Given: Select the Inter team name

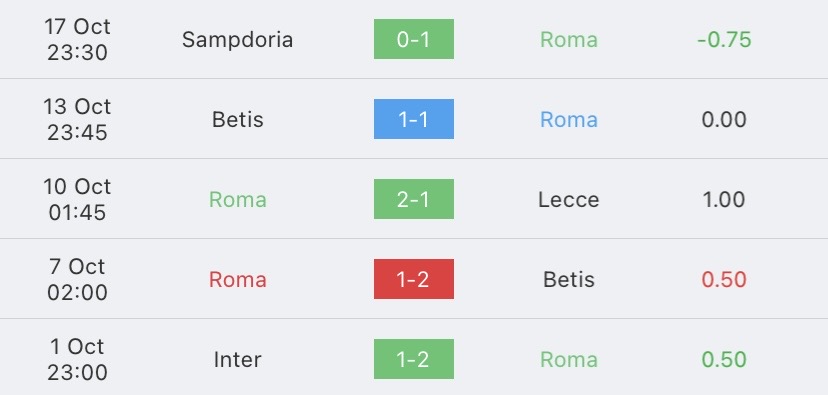Looking at the screenshot, I should [238, 360].
